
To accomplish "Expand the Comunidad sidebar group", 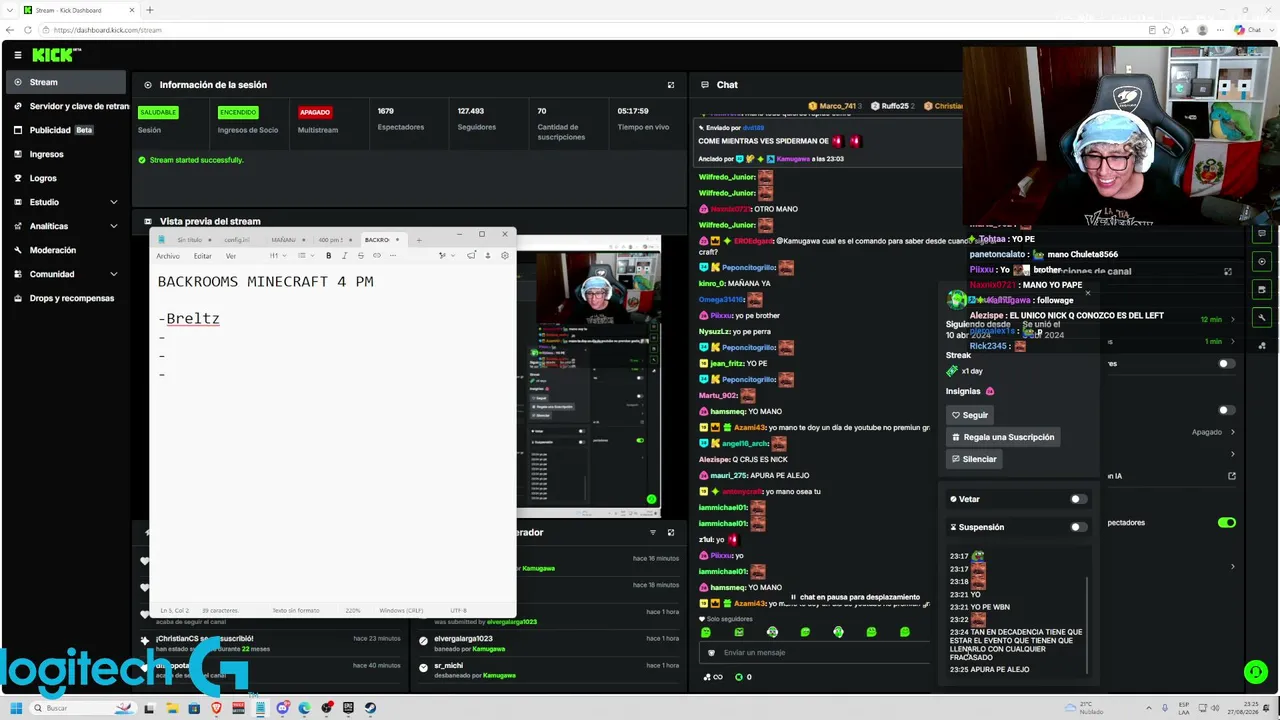I will [x=64, y=274].
